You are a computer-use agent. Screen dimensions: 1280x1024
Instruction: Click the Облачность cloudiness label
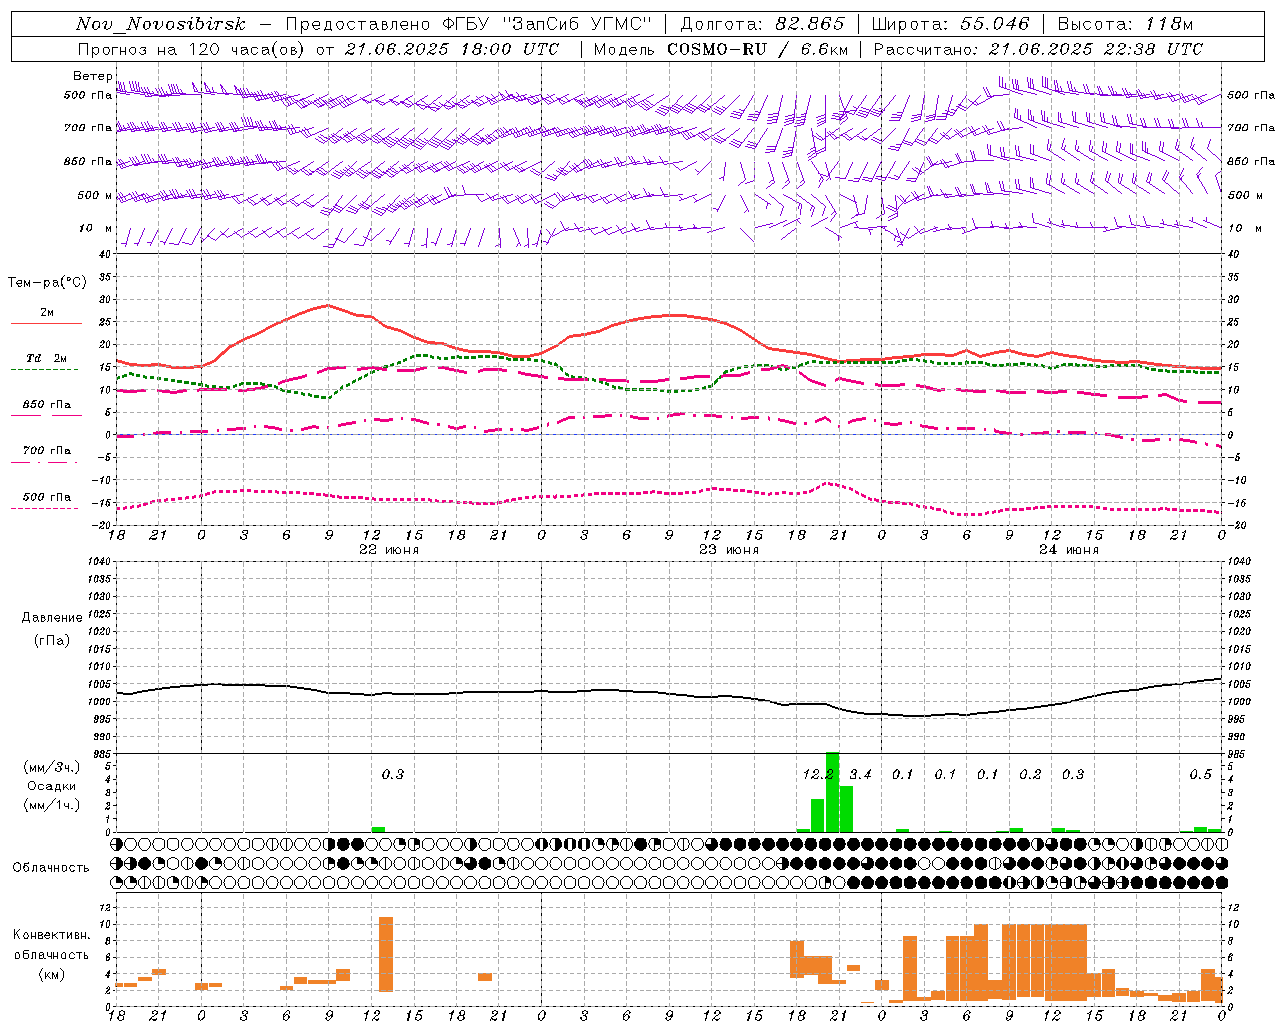tap(51, 868)
